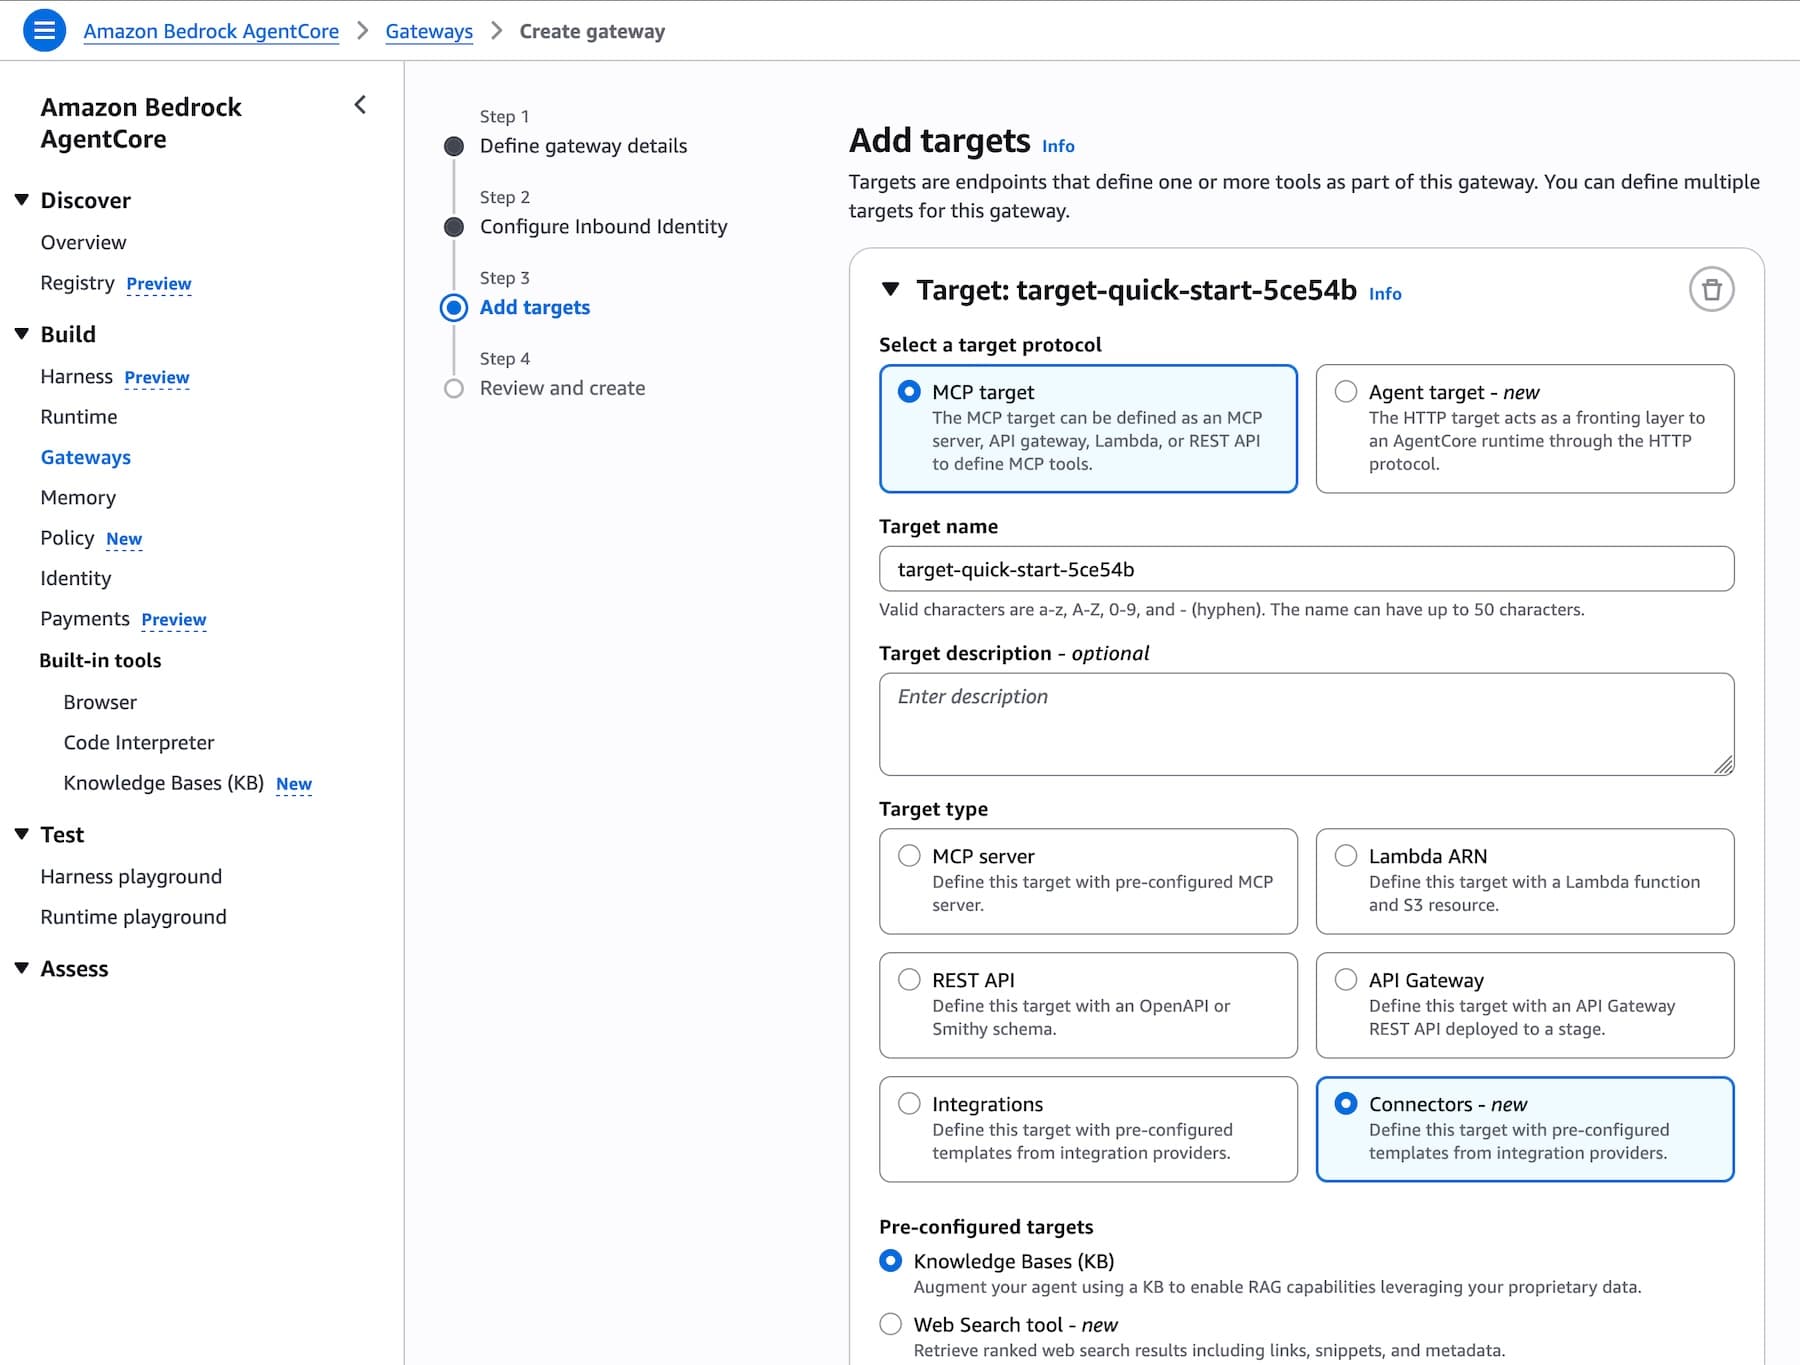Collapse the Discover section
This screenshot has height=1365, width=1800.
pos(22,200)
